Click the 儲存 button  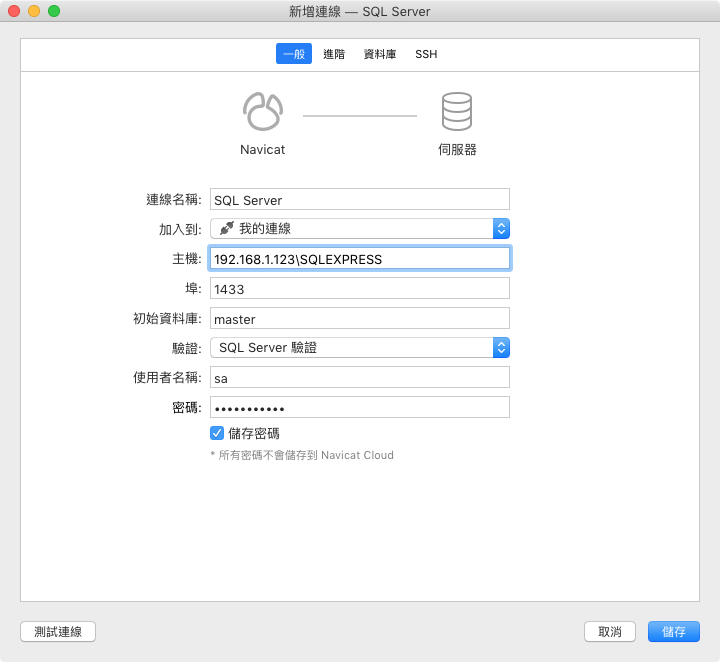pos(673,632)
